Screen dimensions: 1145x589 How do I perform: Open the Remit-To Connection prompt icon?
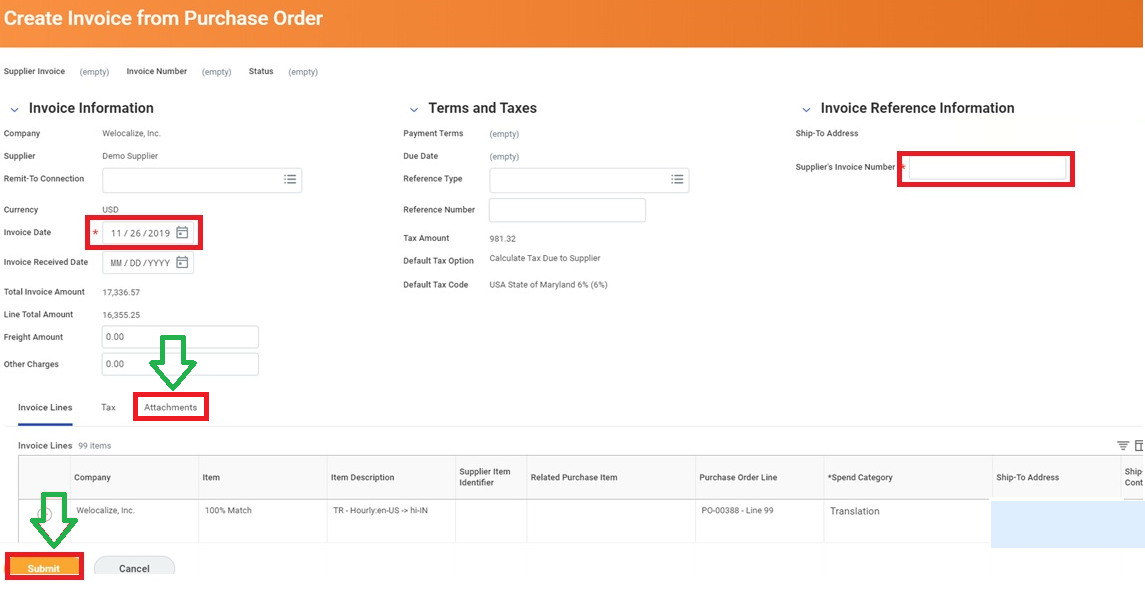point(290,179)
